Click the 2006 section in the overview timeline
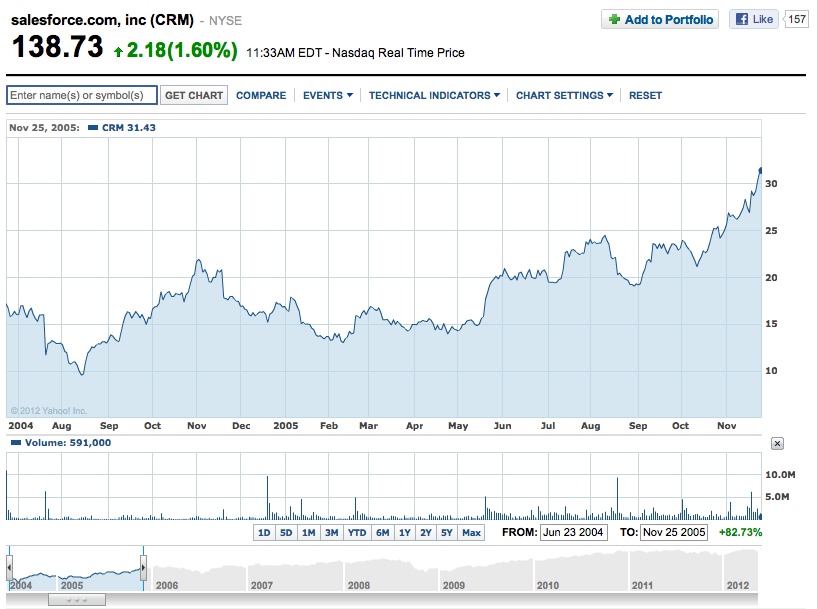The image size is (817, 609). 199,570
